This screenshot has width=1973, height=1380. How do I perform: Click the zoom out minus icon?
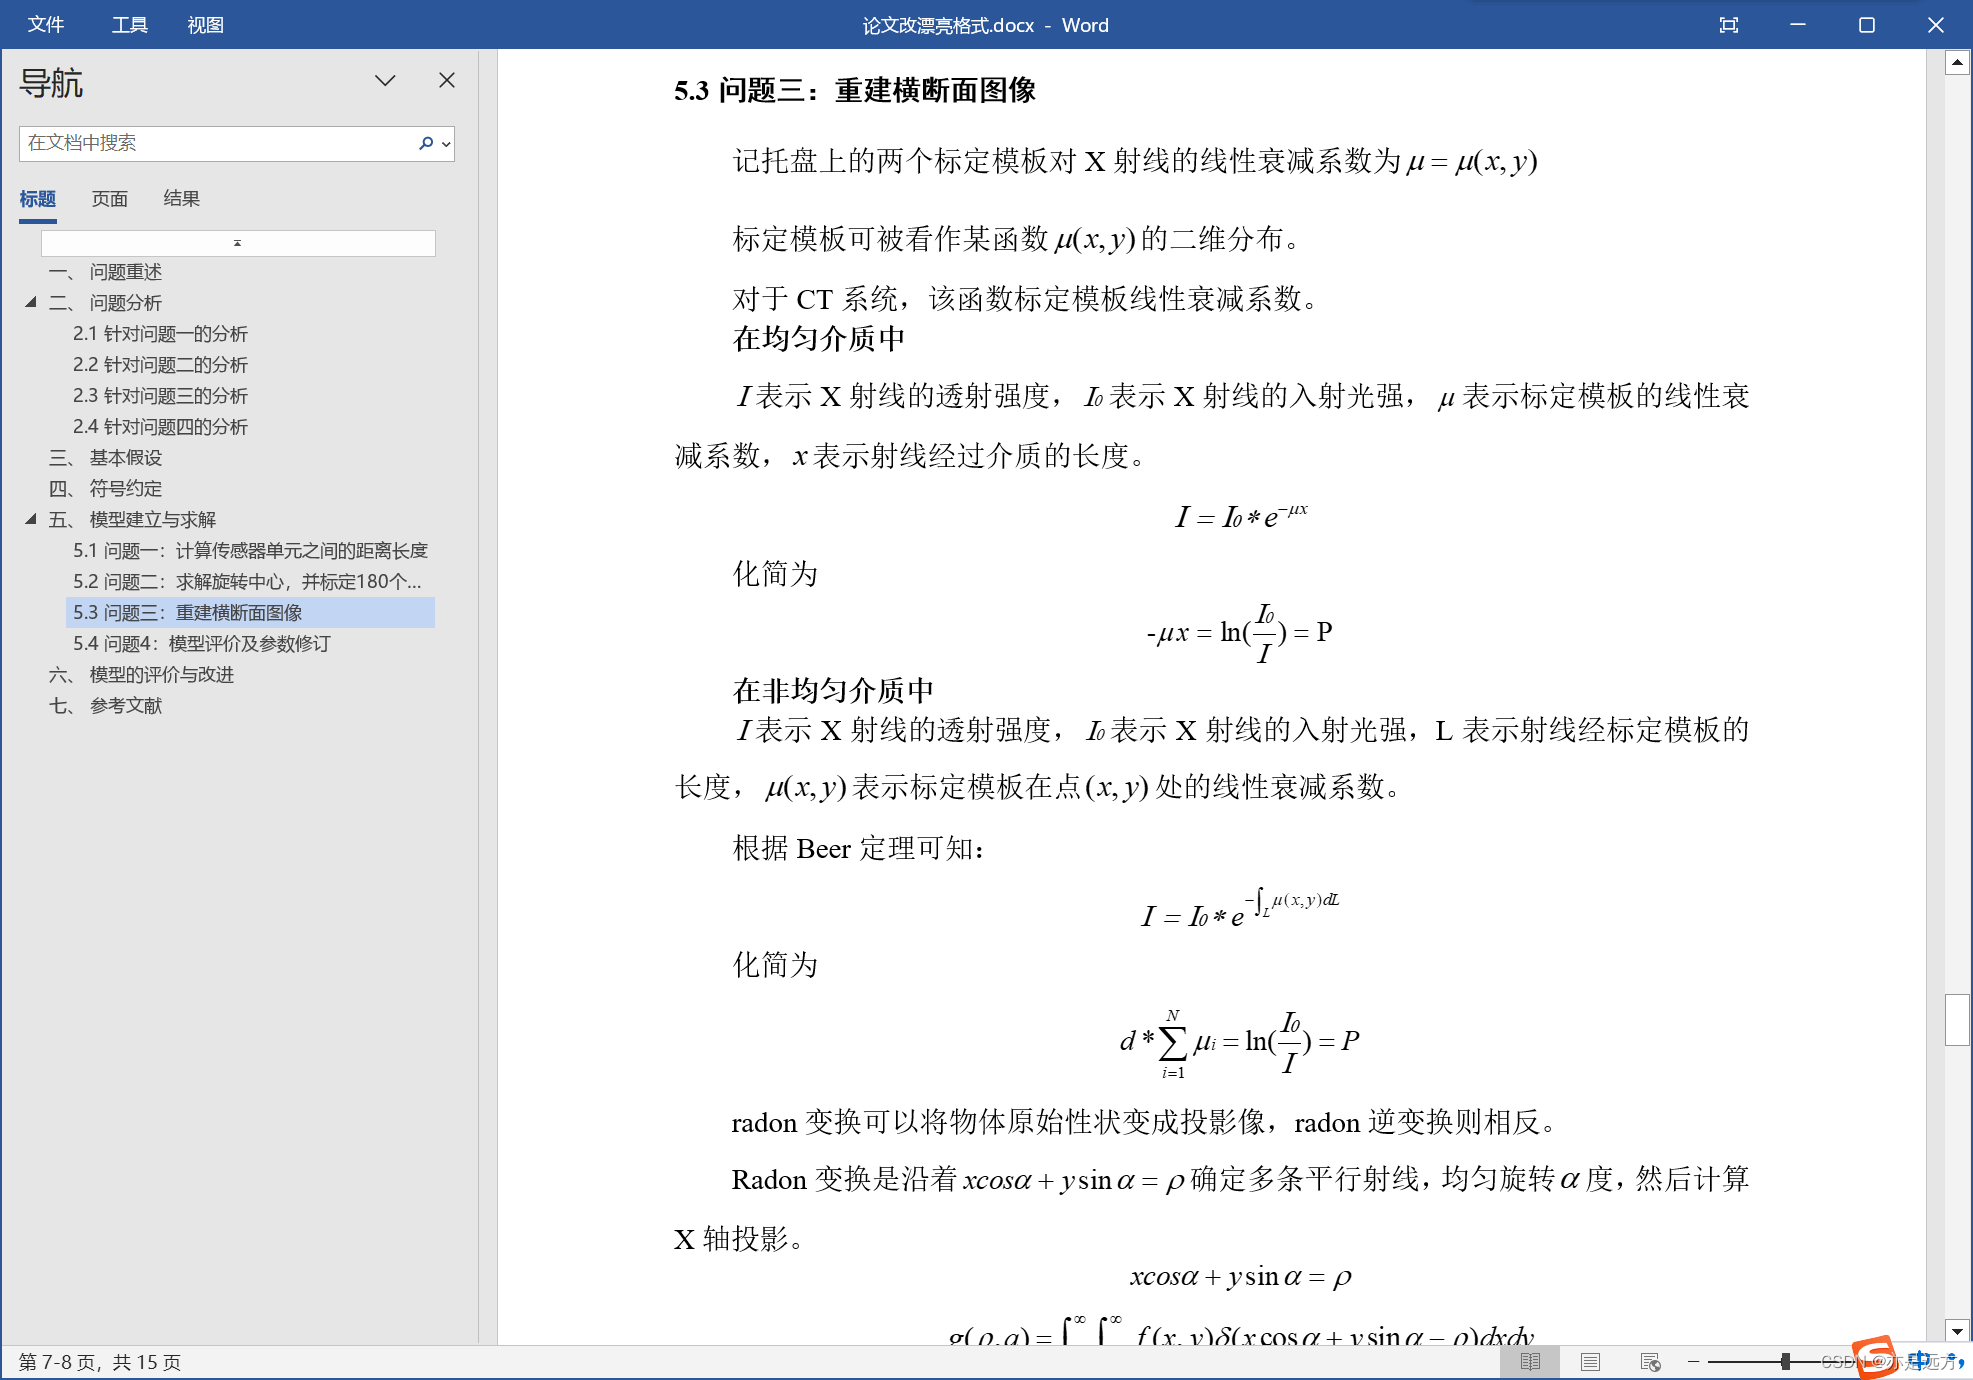(1694, 1361)
